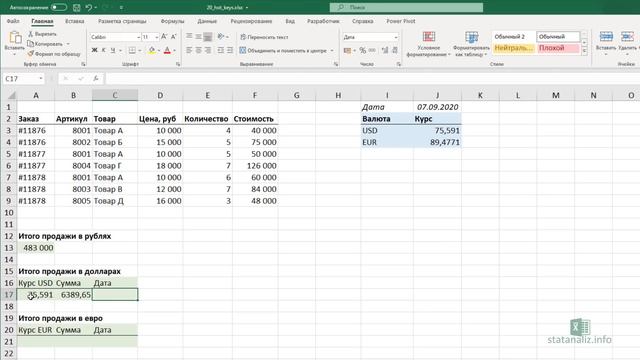
Task: Click the text orientation icon
Action: pos(221,37)
